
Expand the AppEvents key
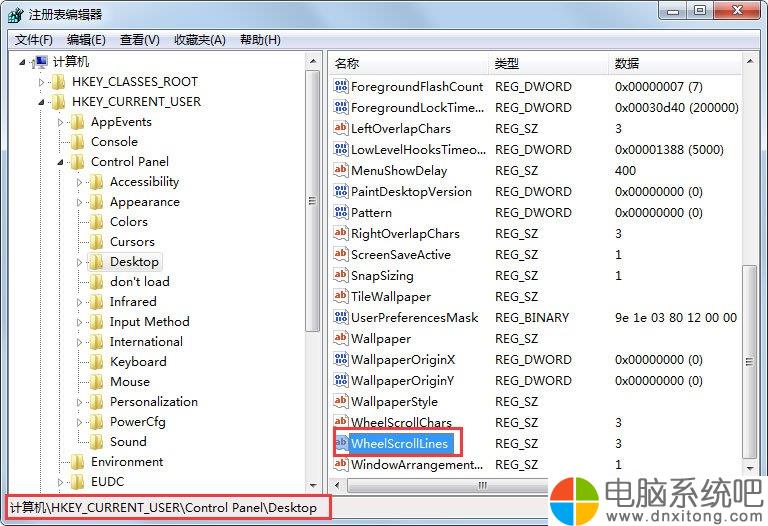(61, 122)
